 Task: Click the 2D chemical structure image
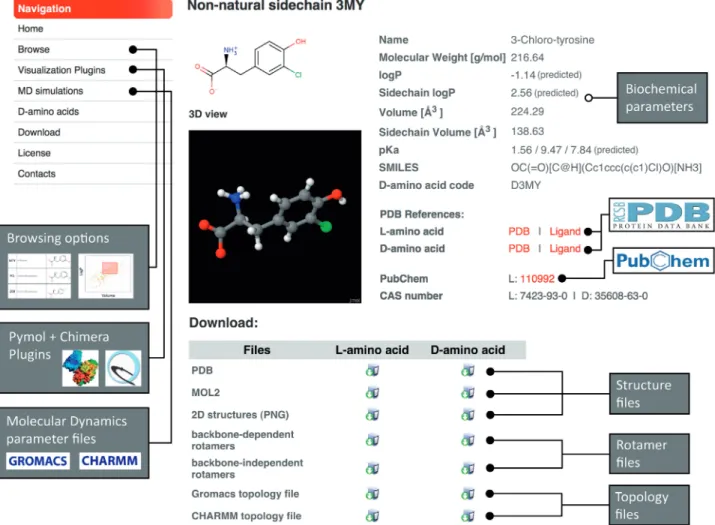point(250,67)
